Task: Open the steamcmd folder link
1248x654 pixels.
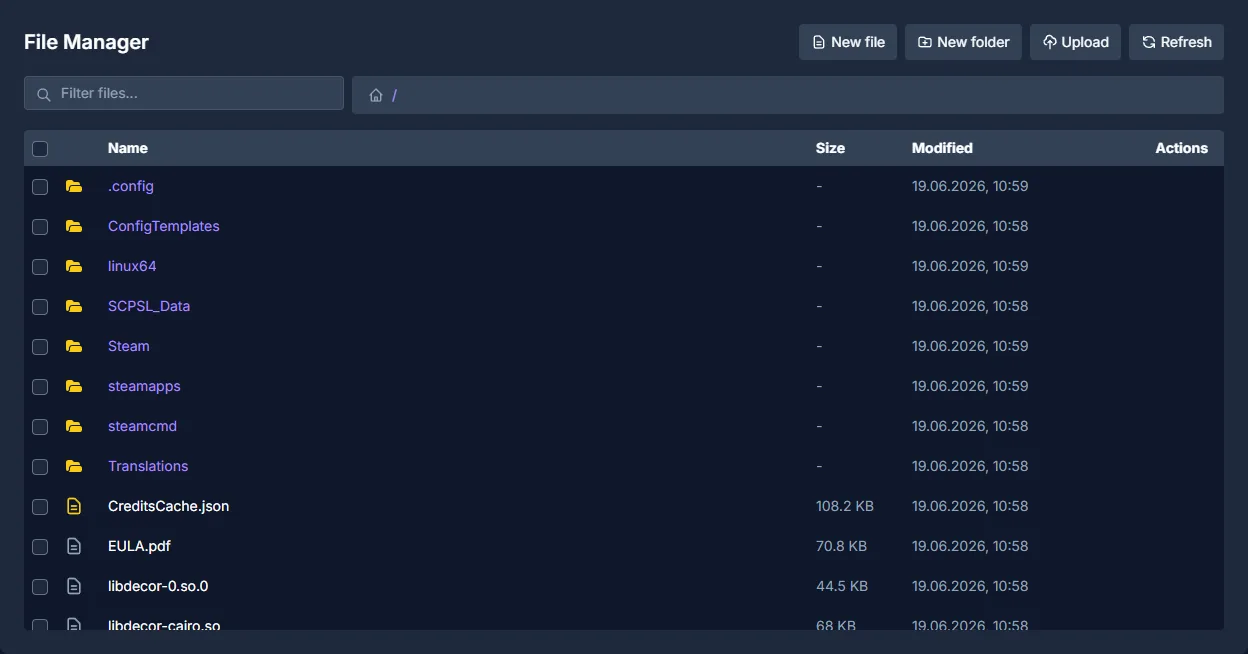Action: [142, 426]
